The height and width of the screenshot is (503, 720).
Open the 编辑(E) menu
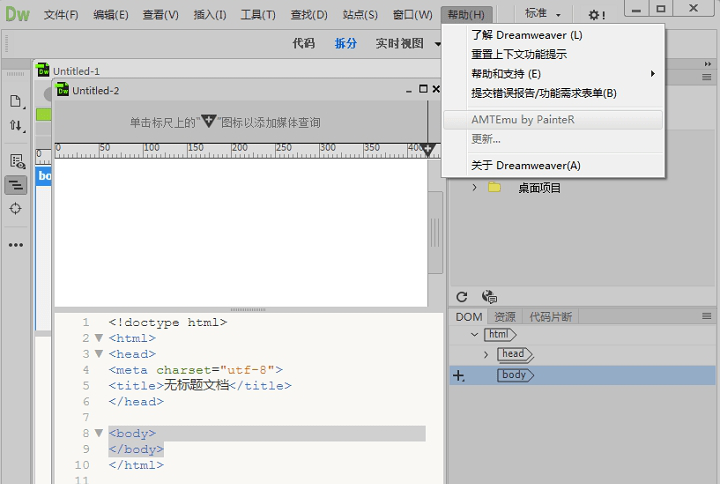pyautogui.click(x=111, y=15)
